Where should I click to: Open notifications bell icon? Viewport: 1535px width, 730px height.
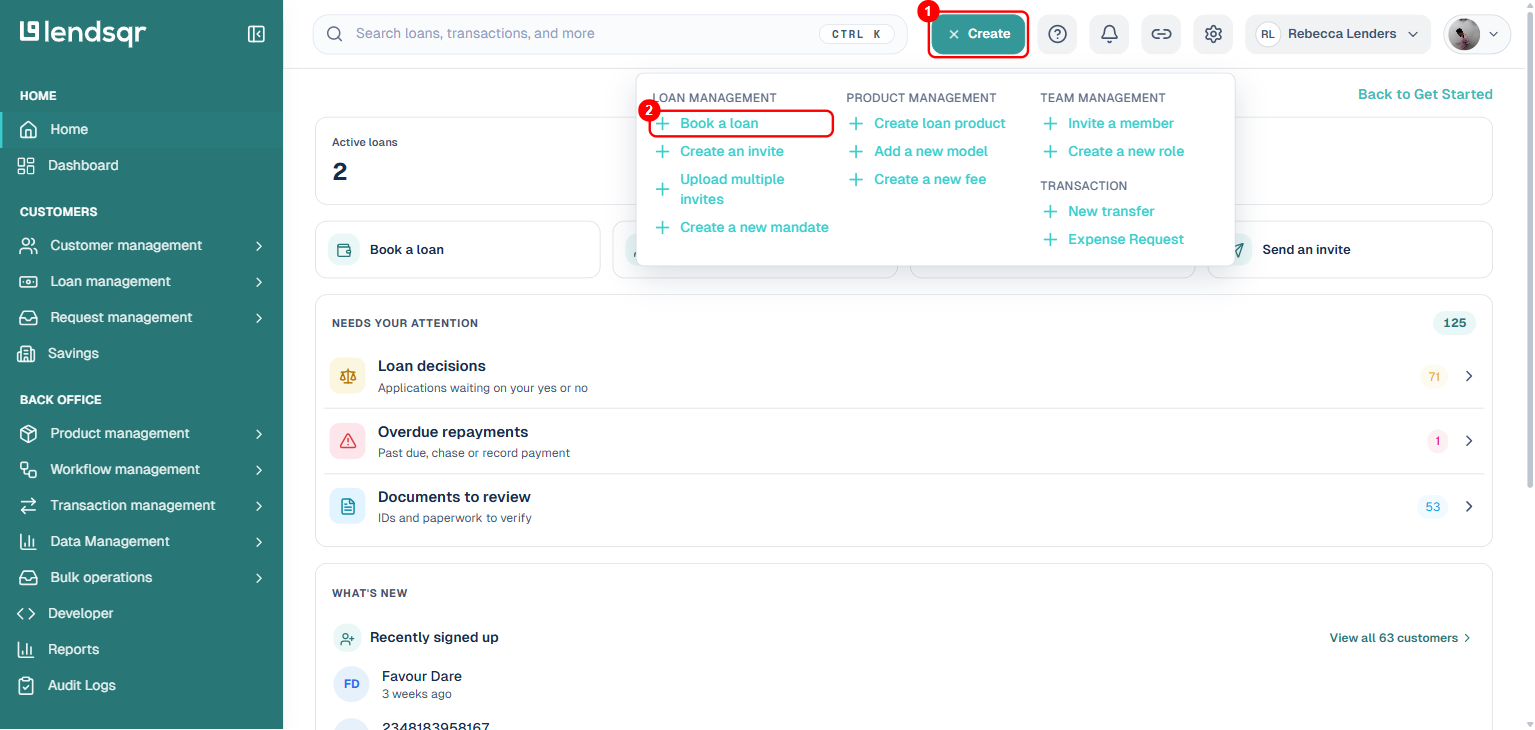click(1109, 34)
